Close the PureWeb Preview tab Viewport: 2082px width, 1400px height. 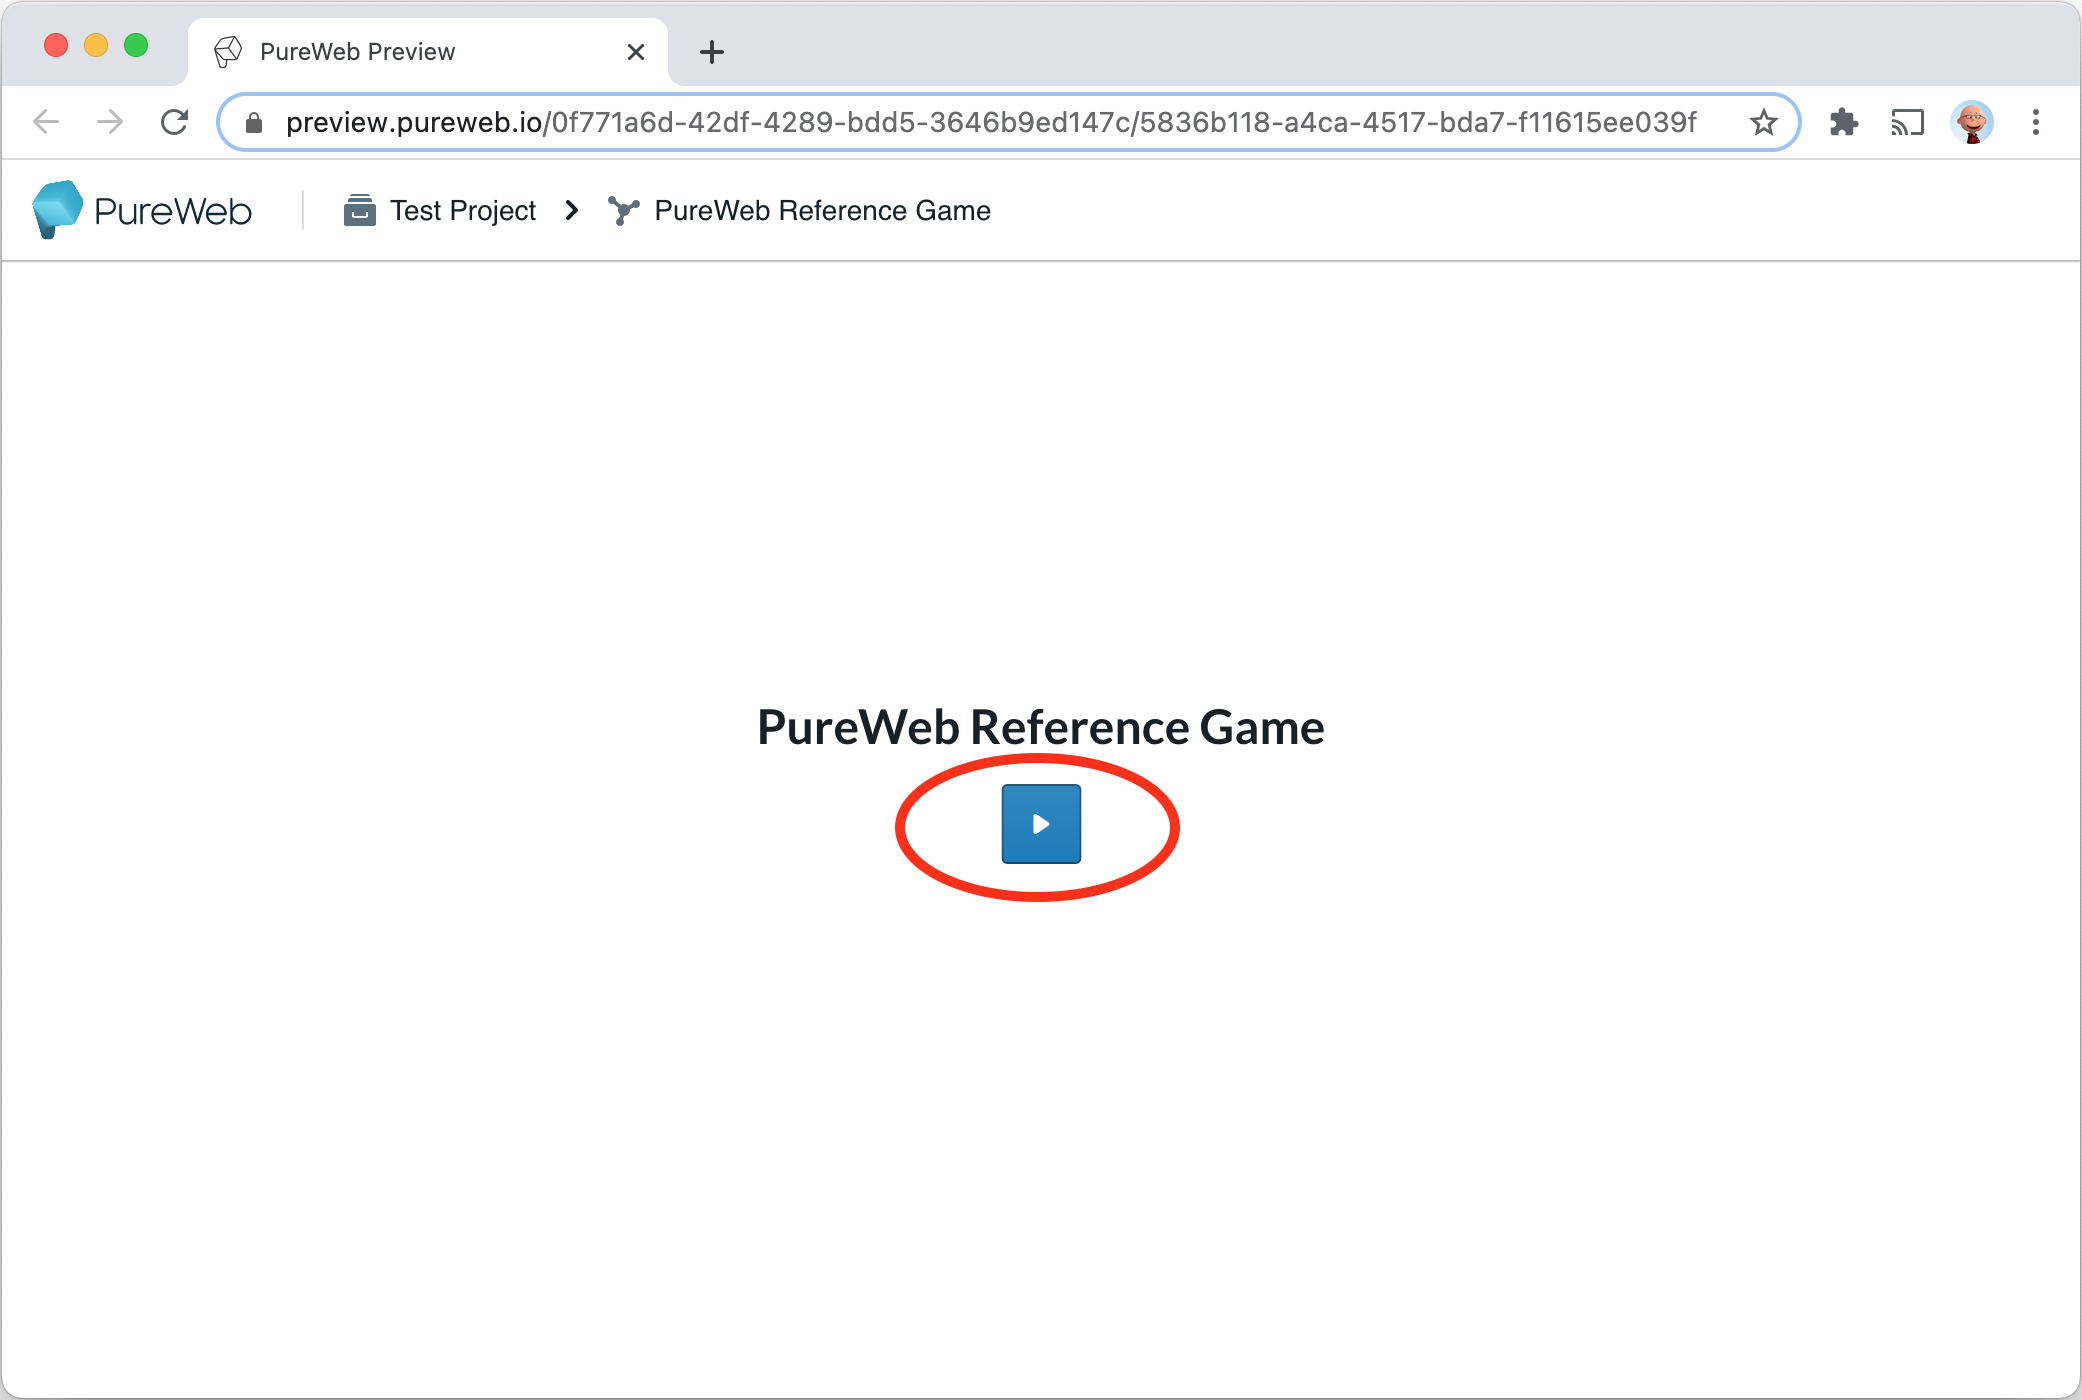(635, 52)
